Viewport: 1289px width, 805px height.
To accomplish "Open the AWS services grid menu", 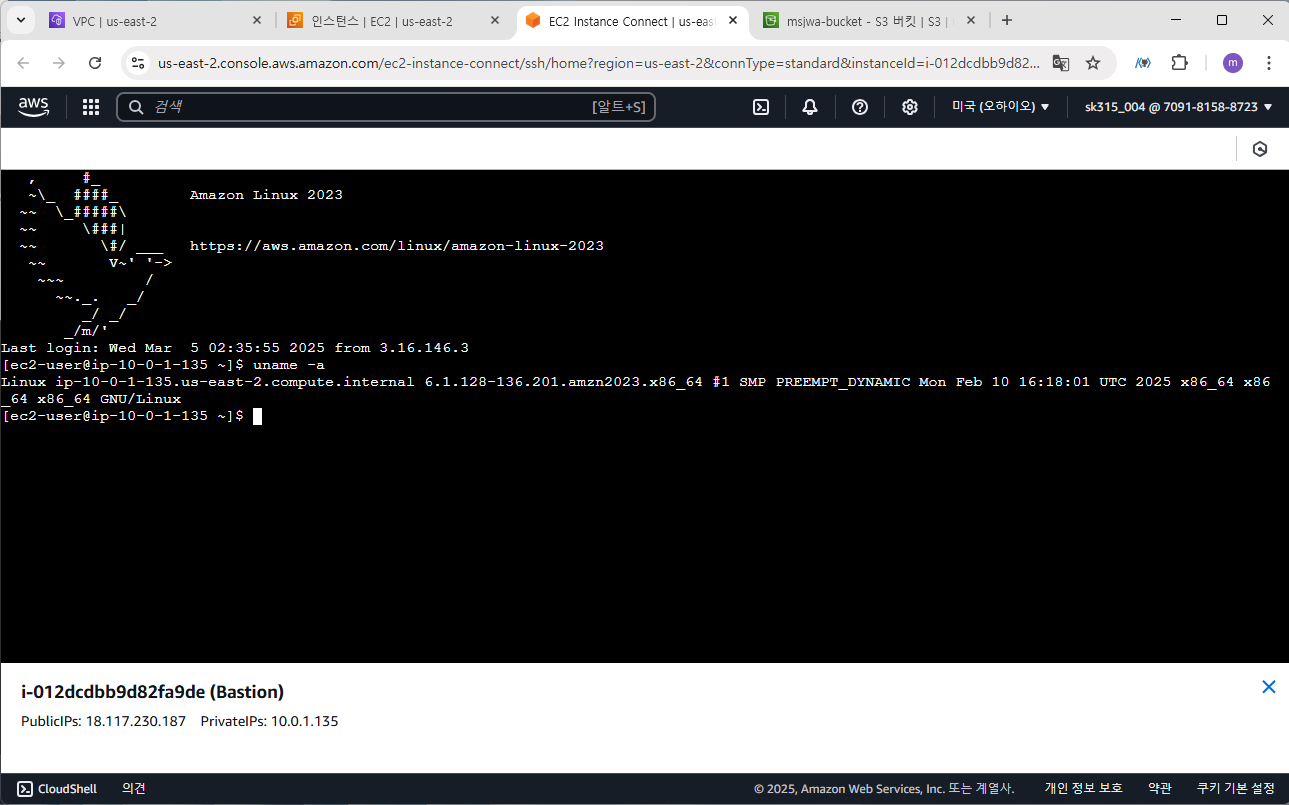I will click(x=91, y=107).
